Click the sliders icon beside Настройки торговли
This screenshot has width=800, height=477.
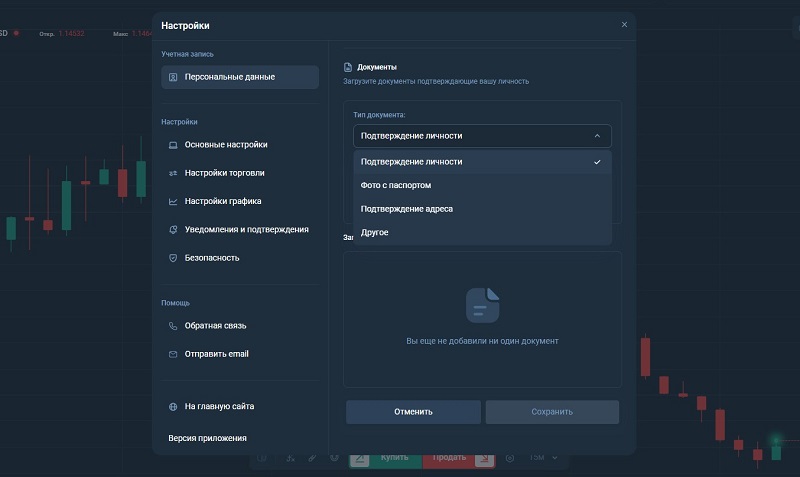(173, 173)
